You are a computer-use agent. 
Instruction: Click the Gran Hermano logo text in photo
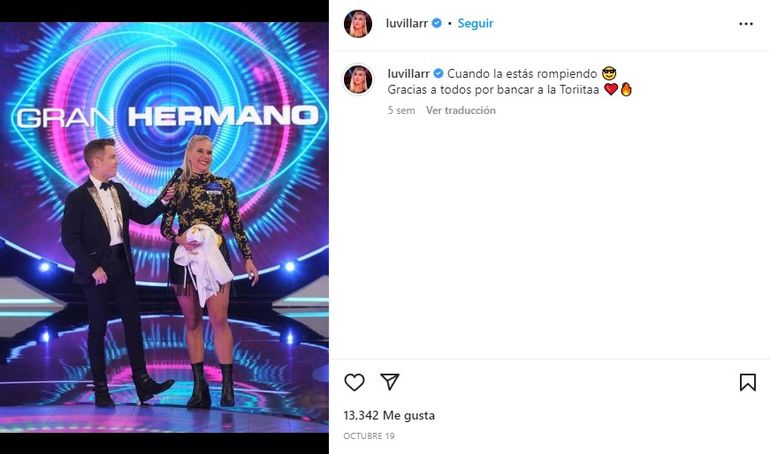168,117
